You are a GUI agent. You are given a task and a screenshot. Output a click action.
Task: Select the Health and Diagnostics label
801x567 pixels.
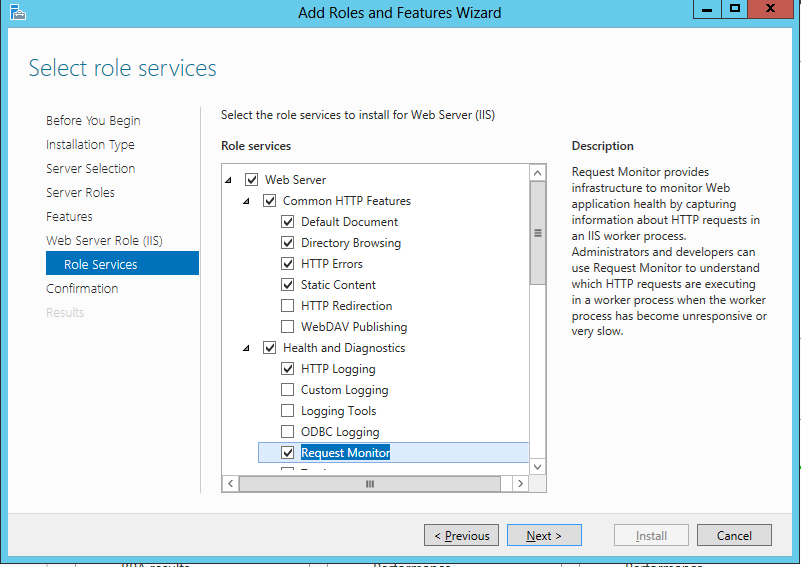click(344, 348)
